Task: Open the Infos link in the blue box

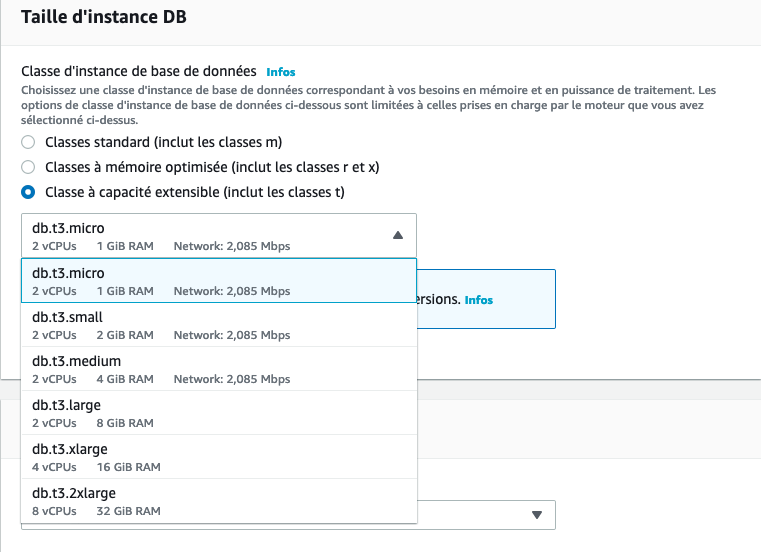Action: 479,299
